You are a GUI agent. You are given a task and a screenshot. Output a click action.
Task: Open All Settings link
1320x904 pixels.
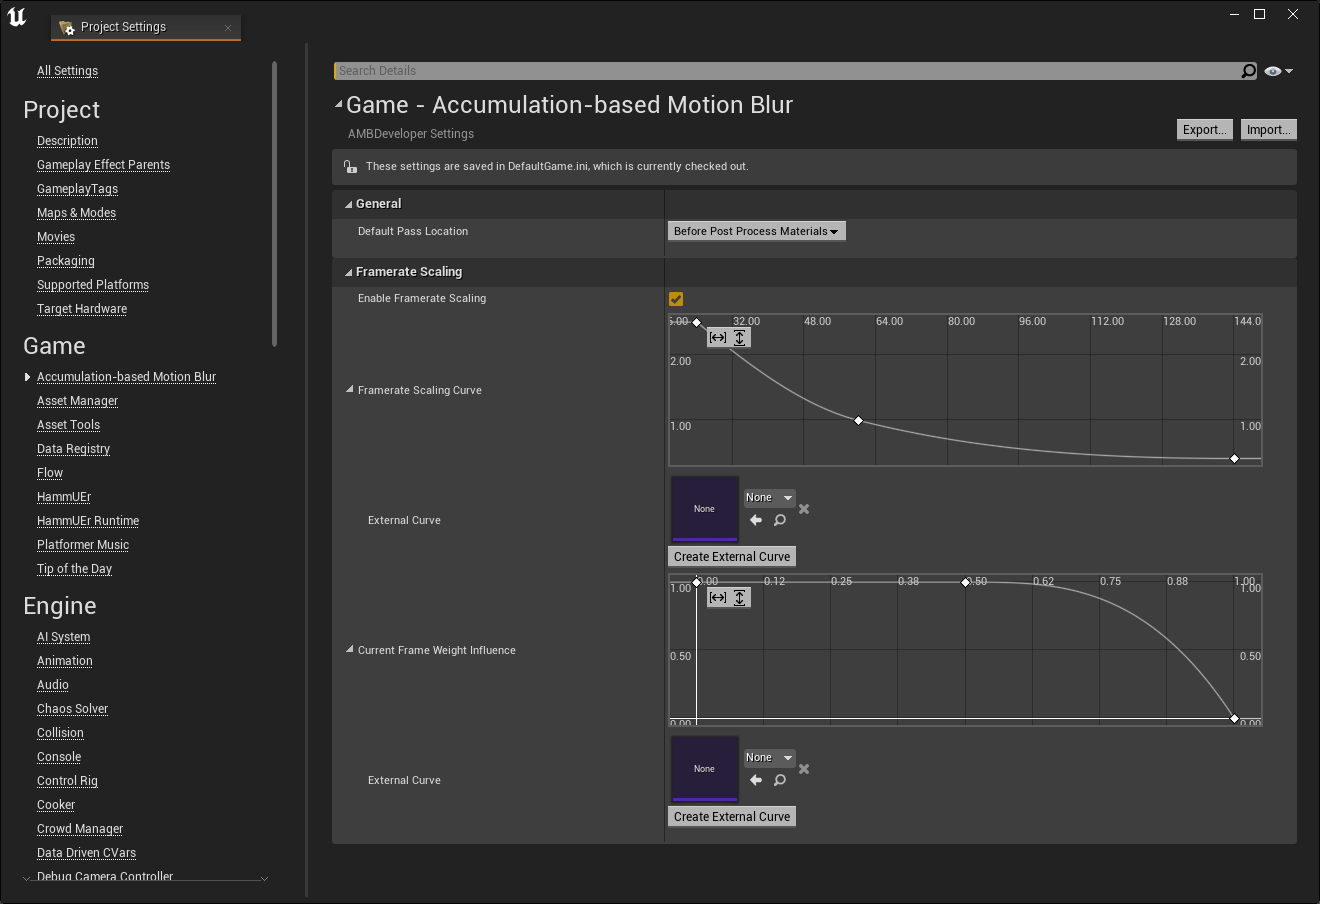point(67,71)
